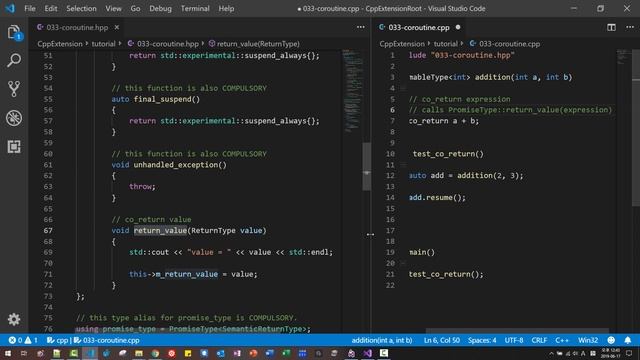640x360 pixels.
Task: Click the left editor vertical scrollbar thumb
Action: (x=367, y=166)
